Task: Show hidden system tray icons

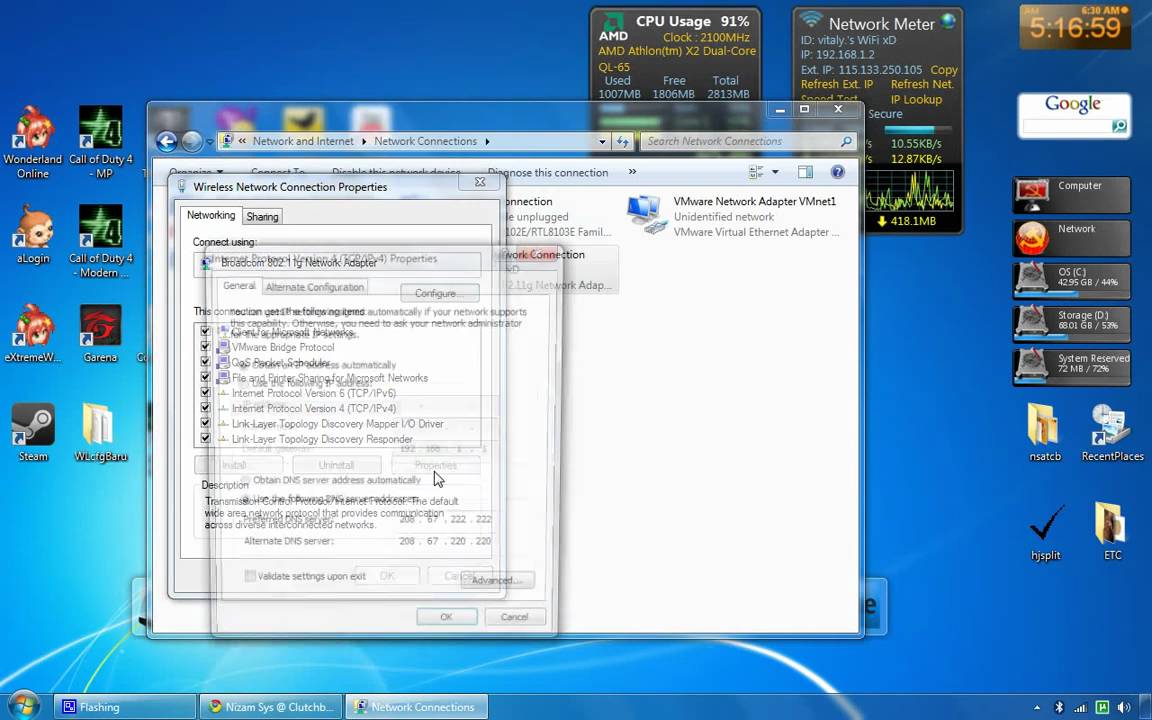Action: pyautogui.click(x=1037, y=708)
